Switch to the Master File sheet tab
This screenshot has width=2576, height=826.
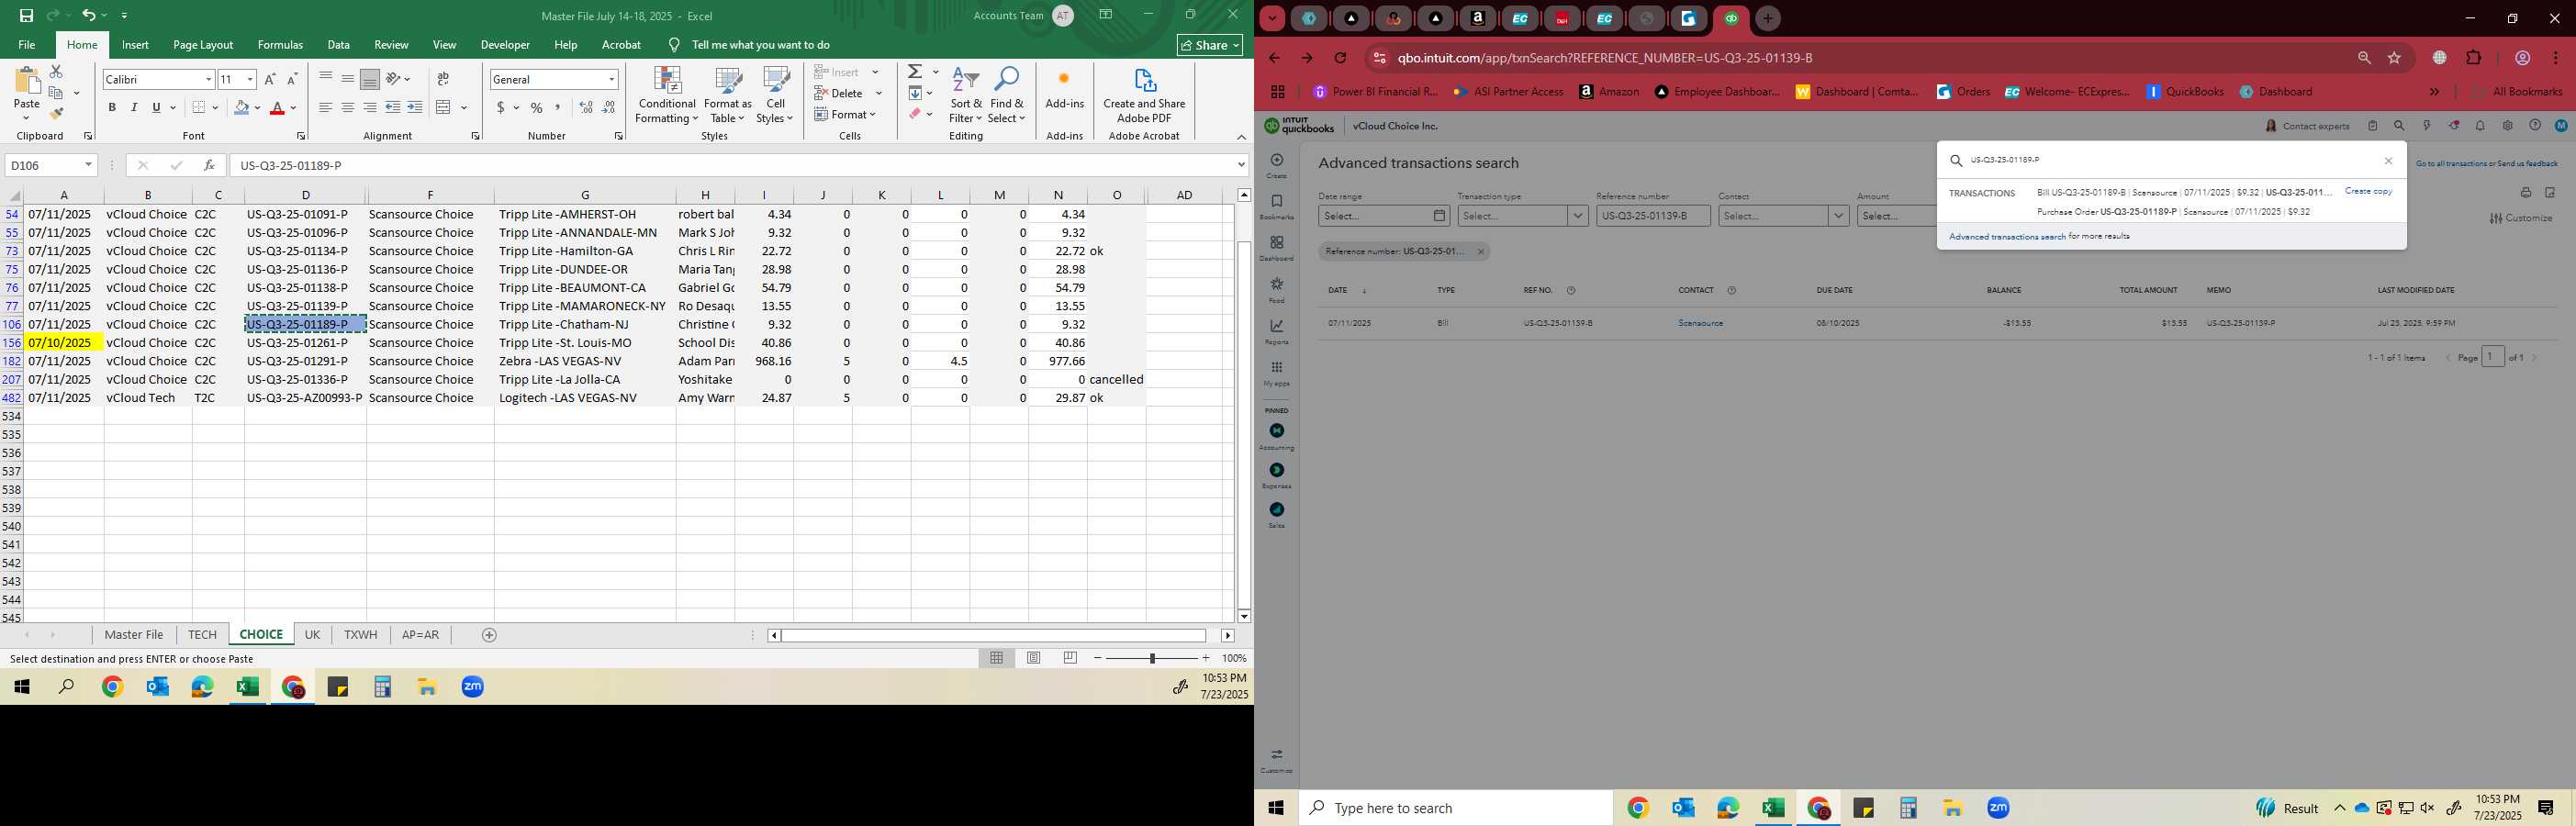(134, 635)
